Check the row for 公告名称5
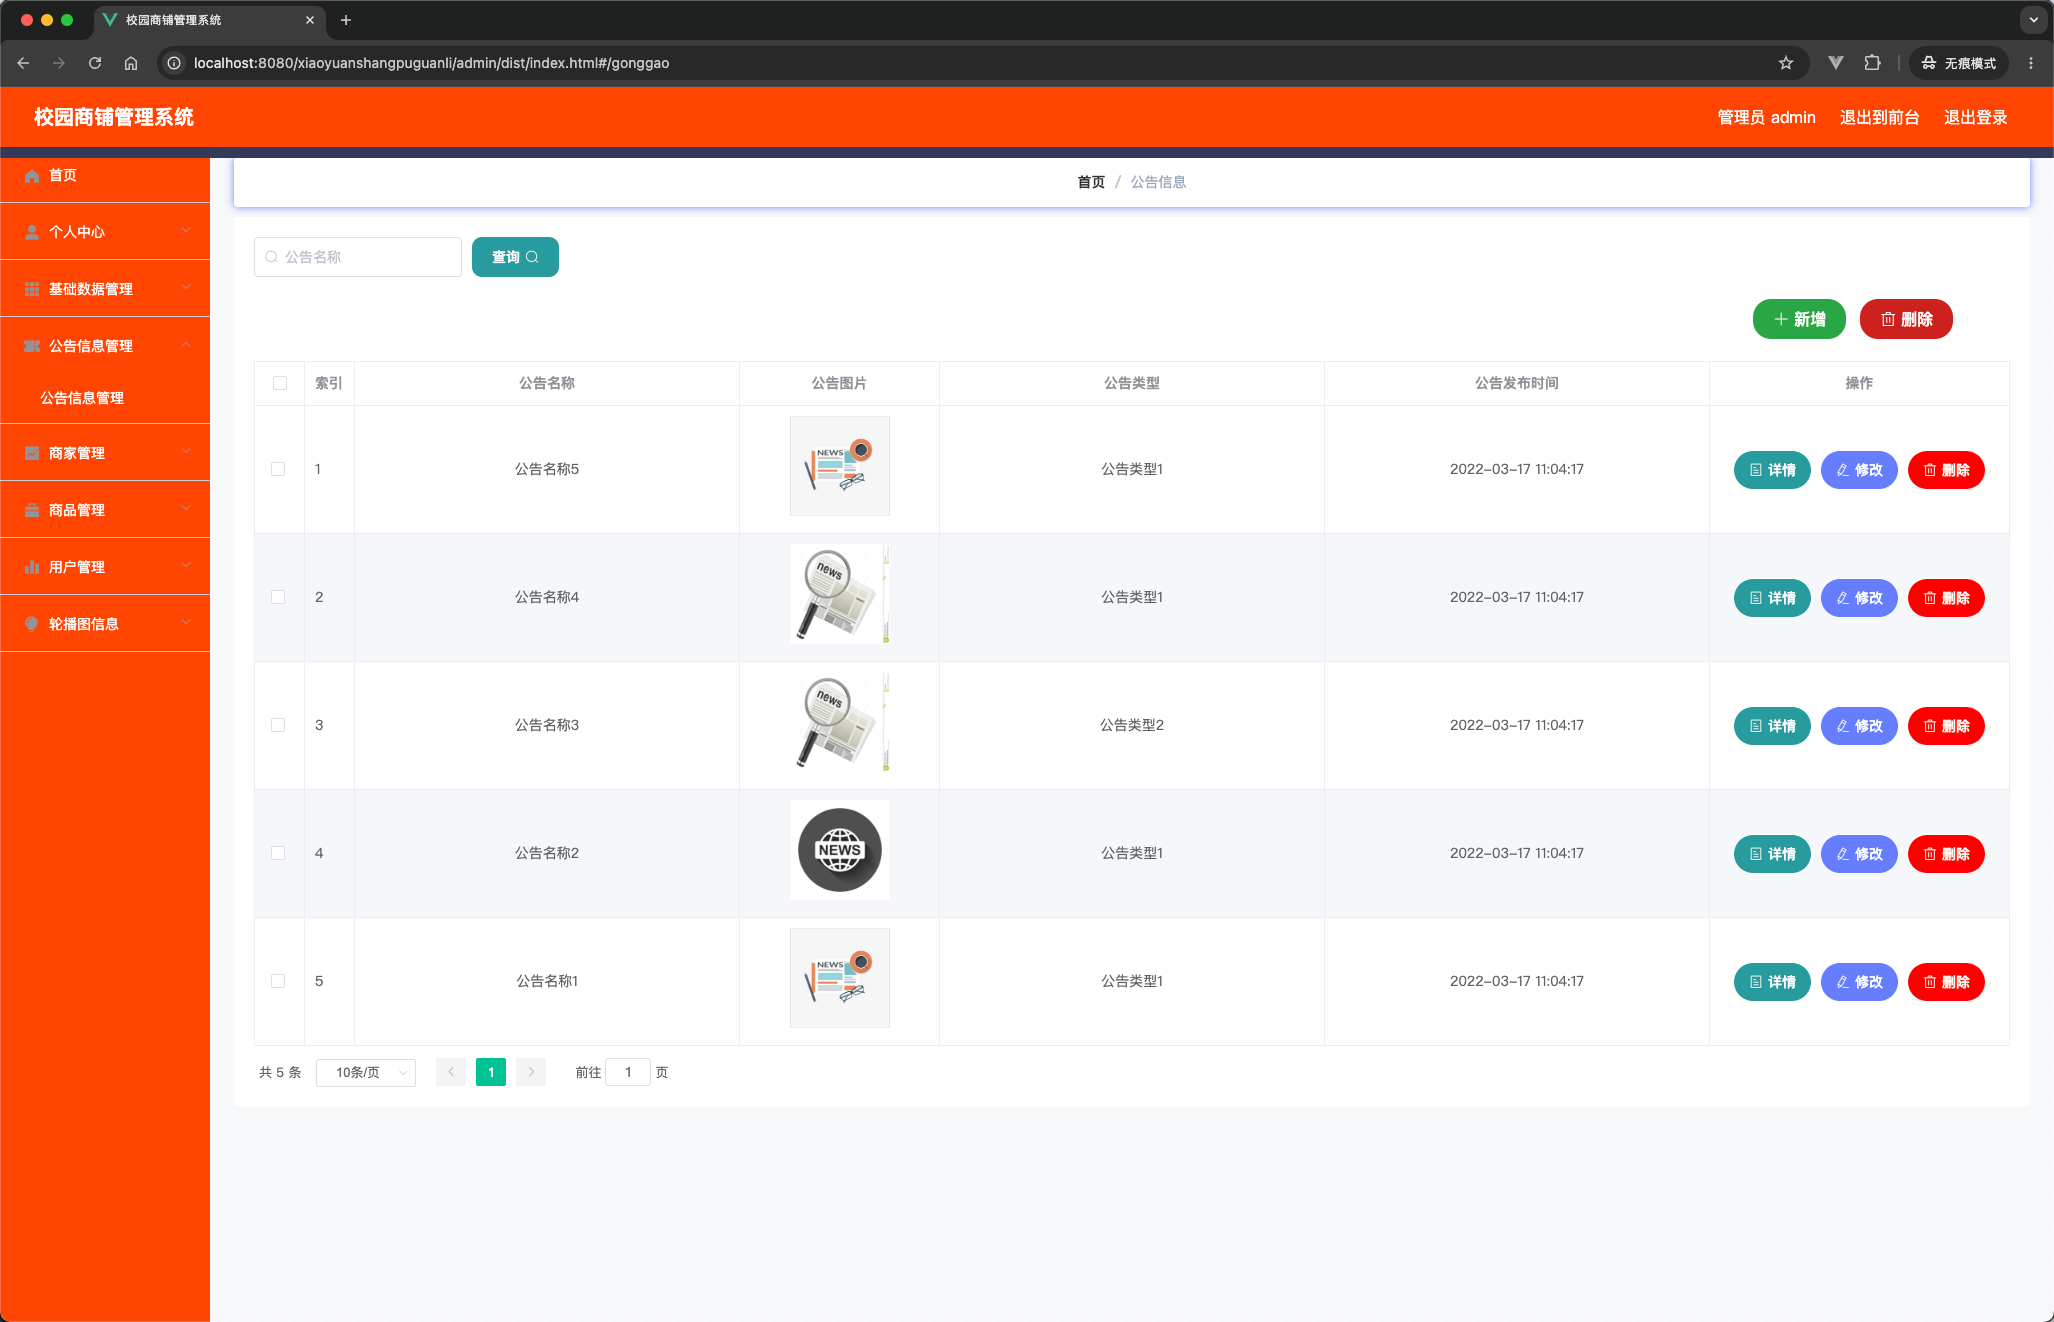The image size is (2054, 1322). 278,469
